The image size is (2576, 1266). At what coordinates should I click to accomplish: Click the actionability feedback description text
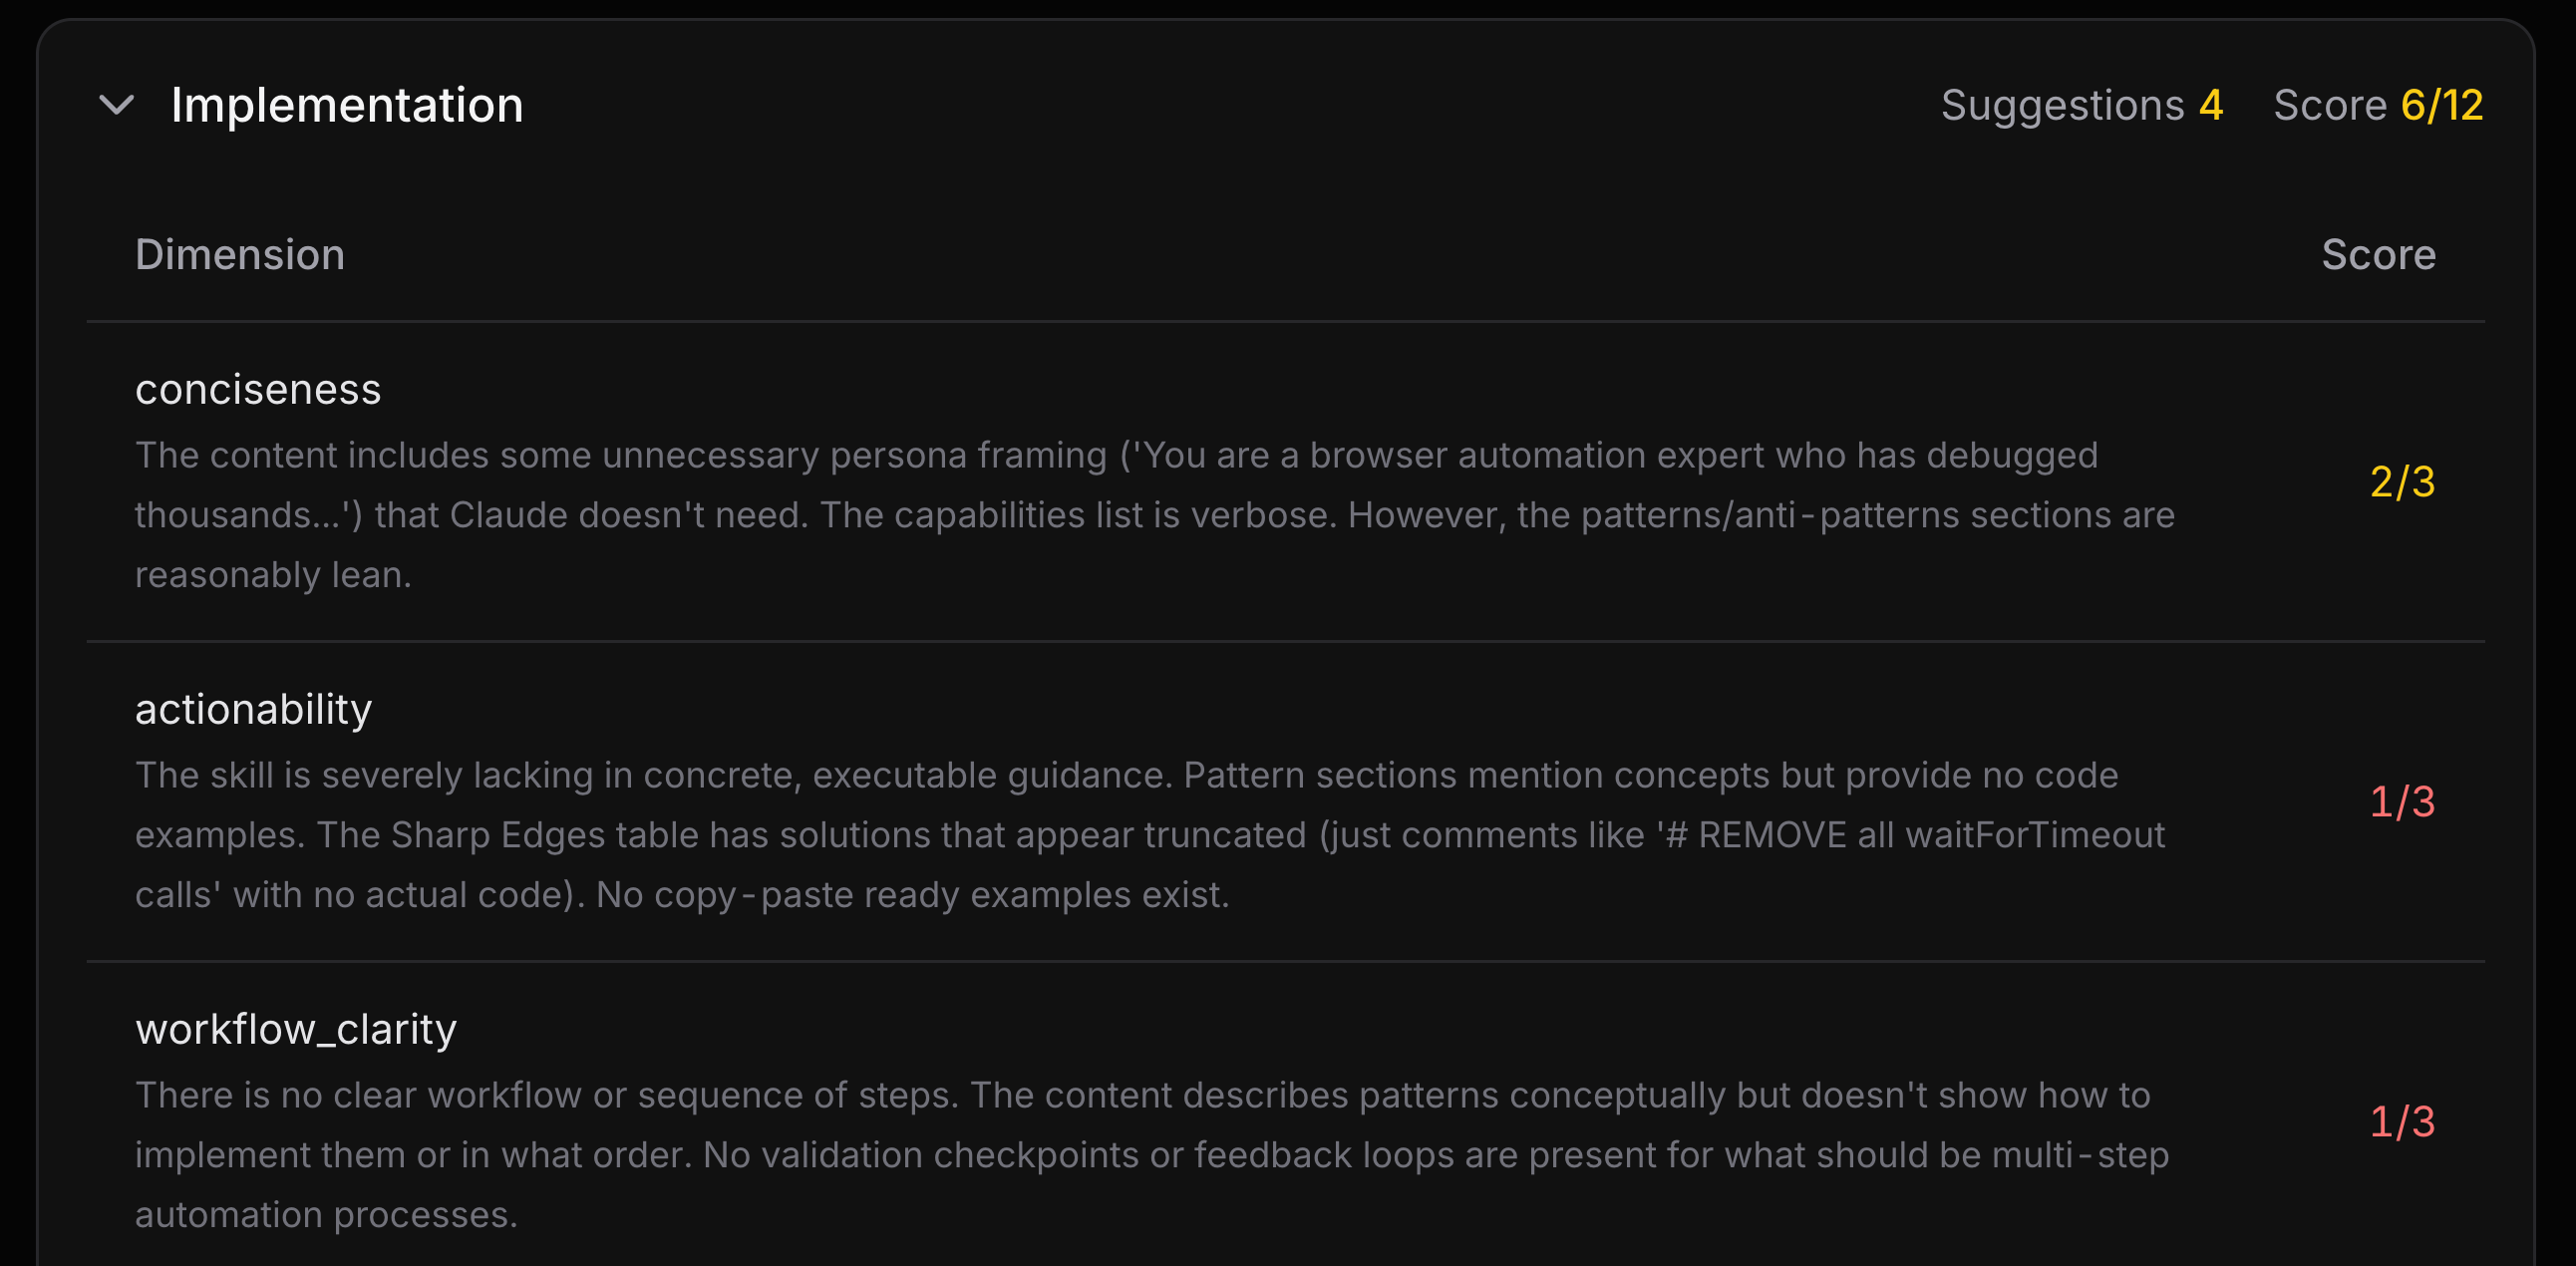pyautogui.click(x=1150, y=835)
